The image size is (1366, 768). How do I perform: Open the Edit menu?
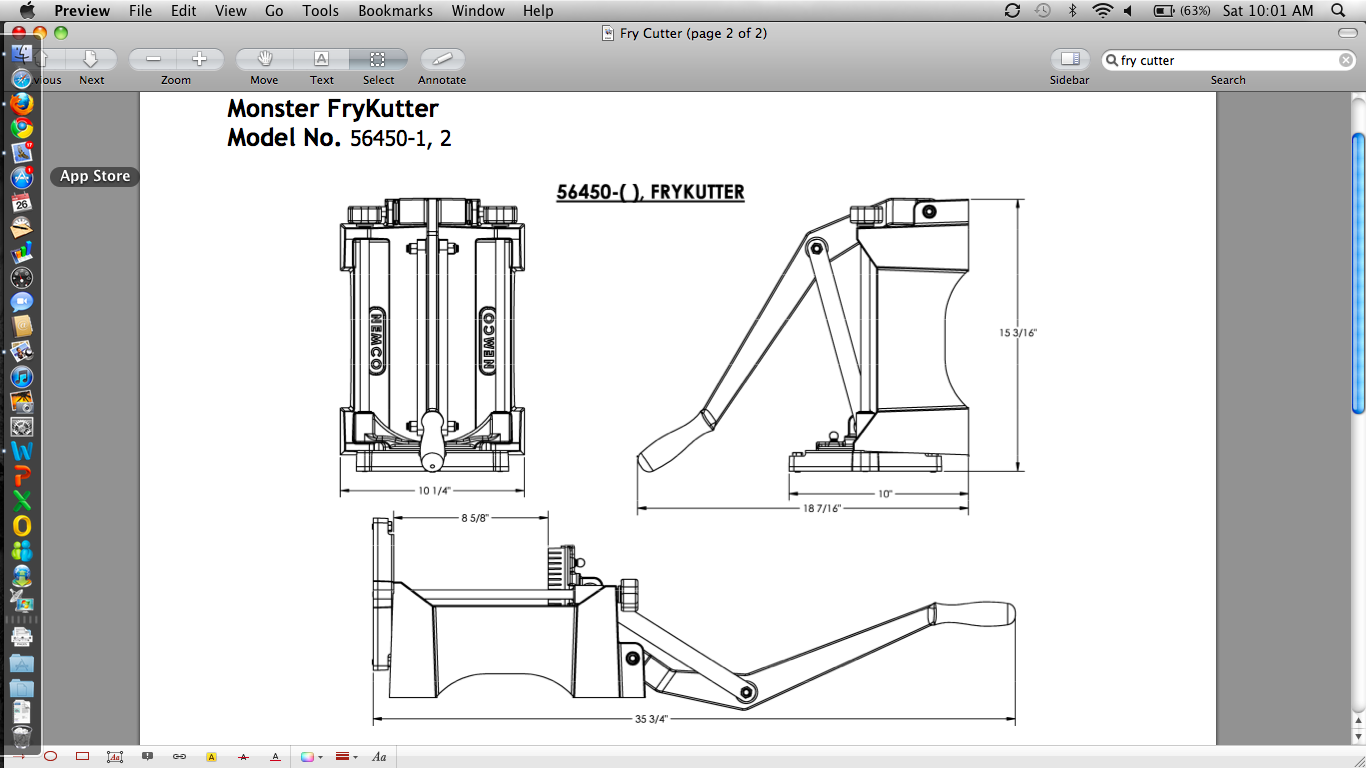pyautogui.click(x=183, y=11)
